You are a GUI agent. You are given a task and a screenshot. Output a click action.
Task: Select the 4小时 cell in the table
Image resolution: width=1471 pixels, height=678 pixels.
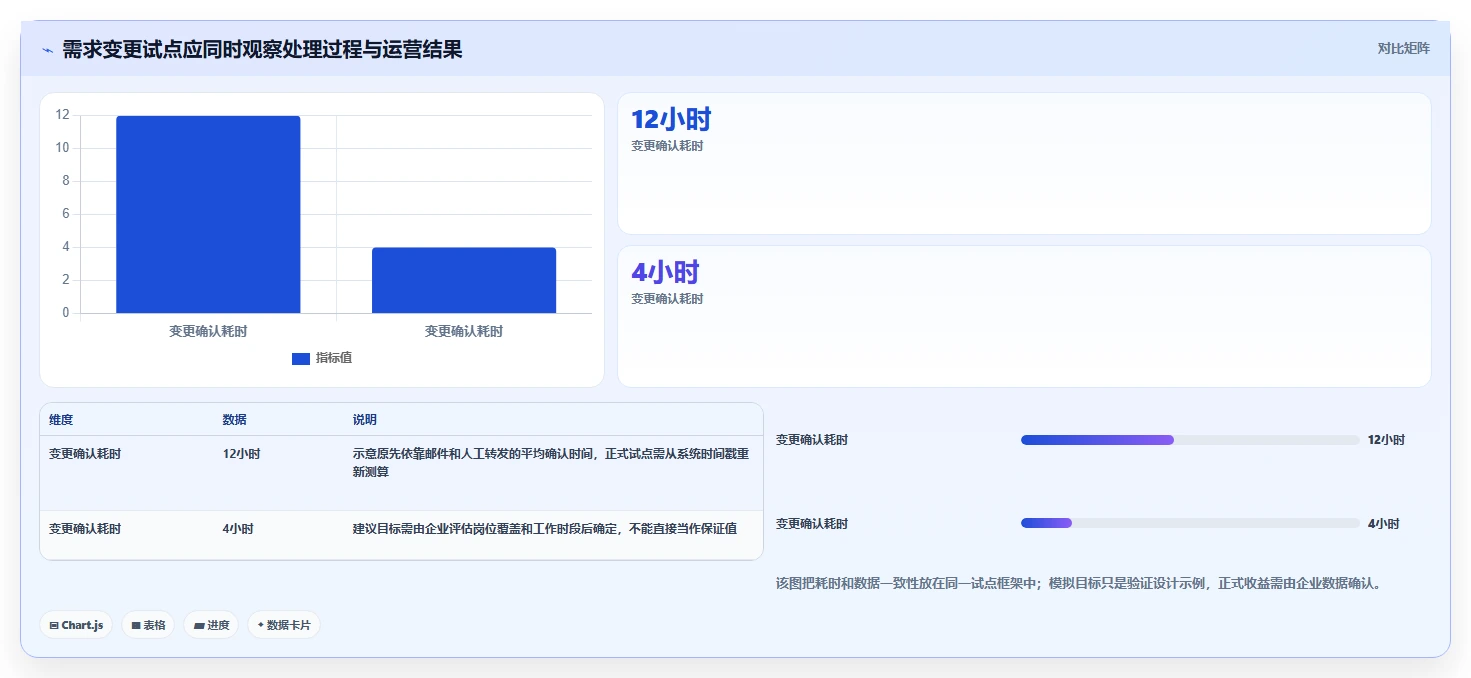pos(238,529)
